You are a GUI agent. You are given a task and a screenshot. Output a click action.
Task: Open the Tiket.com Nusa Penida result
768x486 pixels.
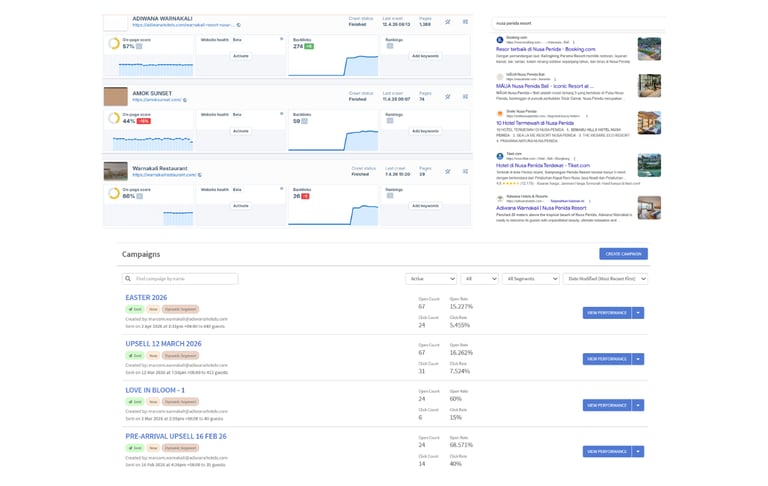543,166
